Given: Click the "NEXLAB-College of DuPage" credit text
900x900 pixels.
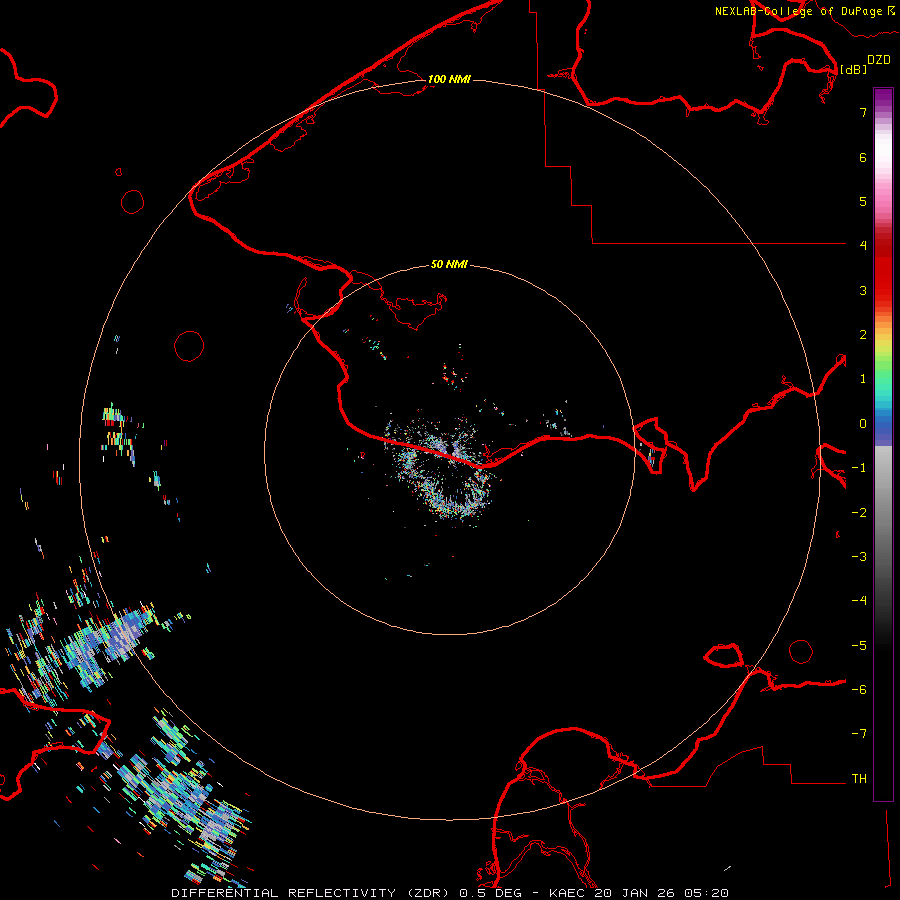Looking at the screenshot, I should (x=798, y=11).
